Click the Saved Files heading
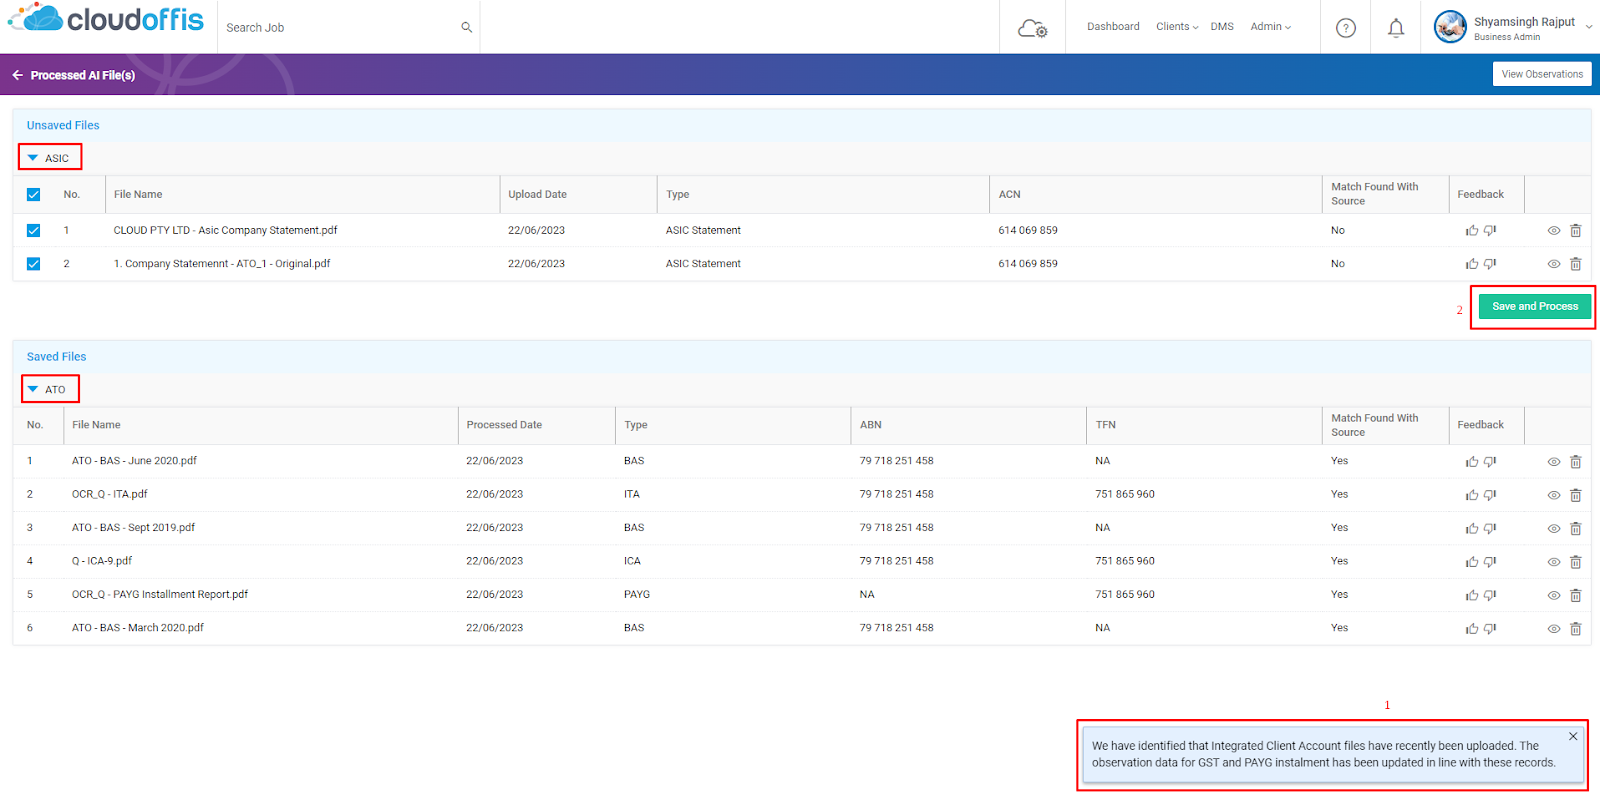 click(56, 357)
